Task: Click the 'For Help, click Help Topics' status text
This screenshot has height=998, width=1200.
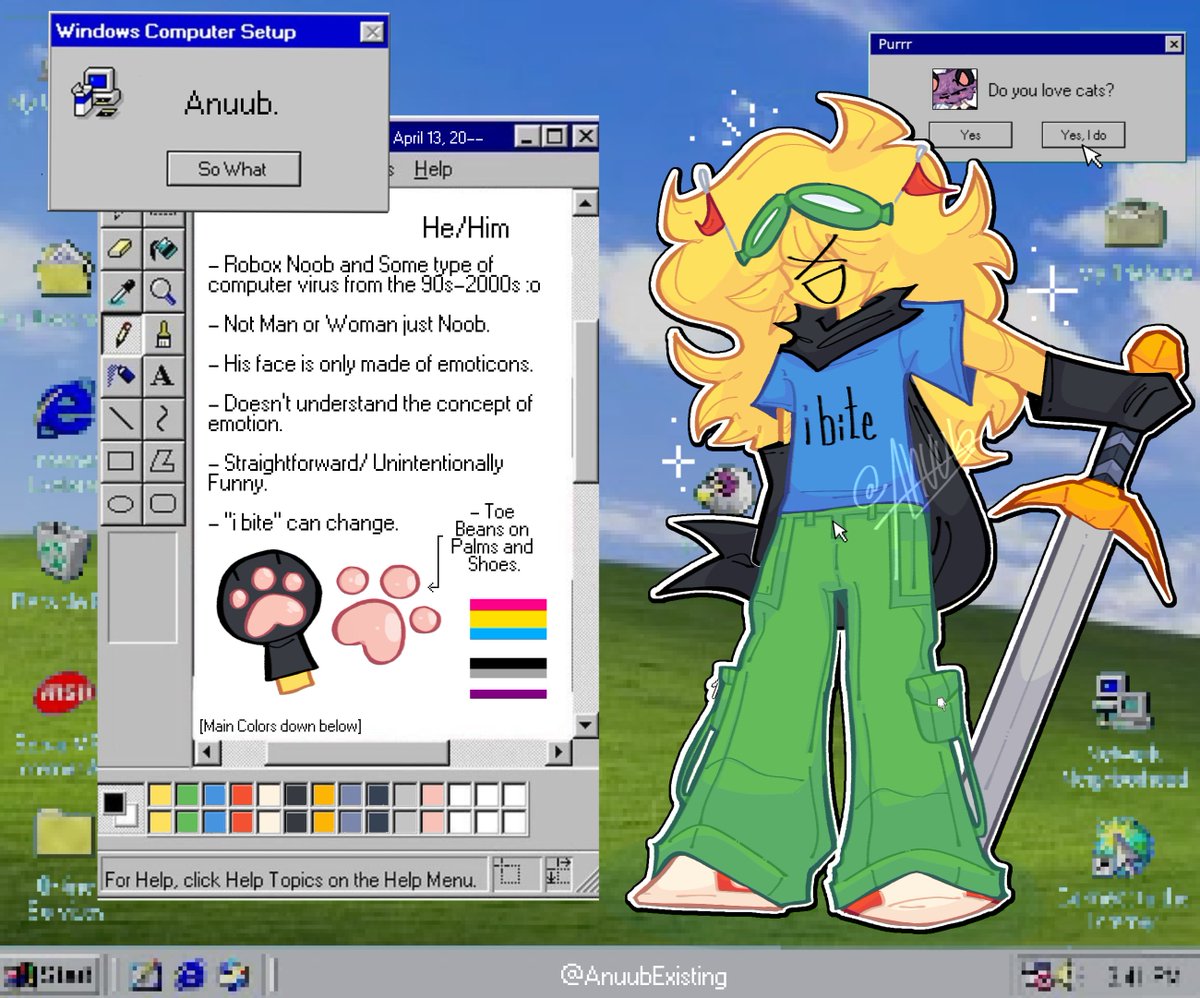Action: pyautogui.click(x=291, y=880)
